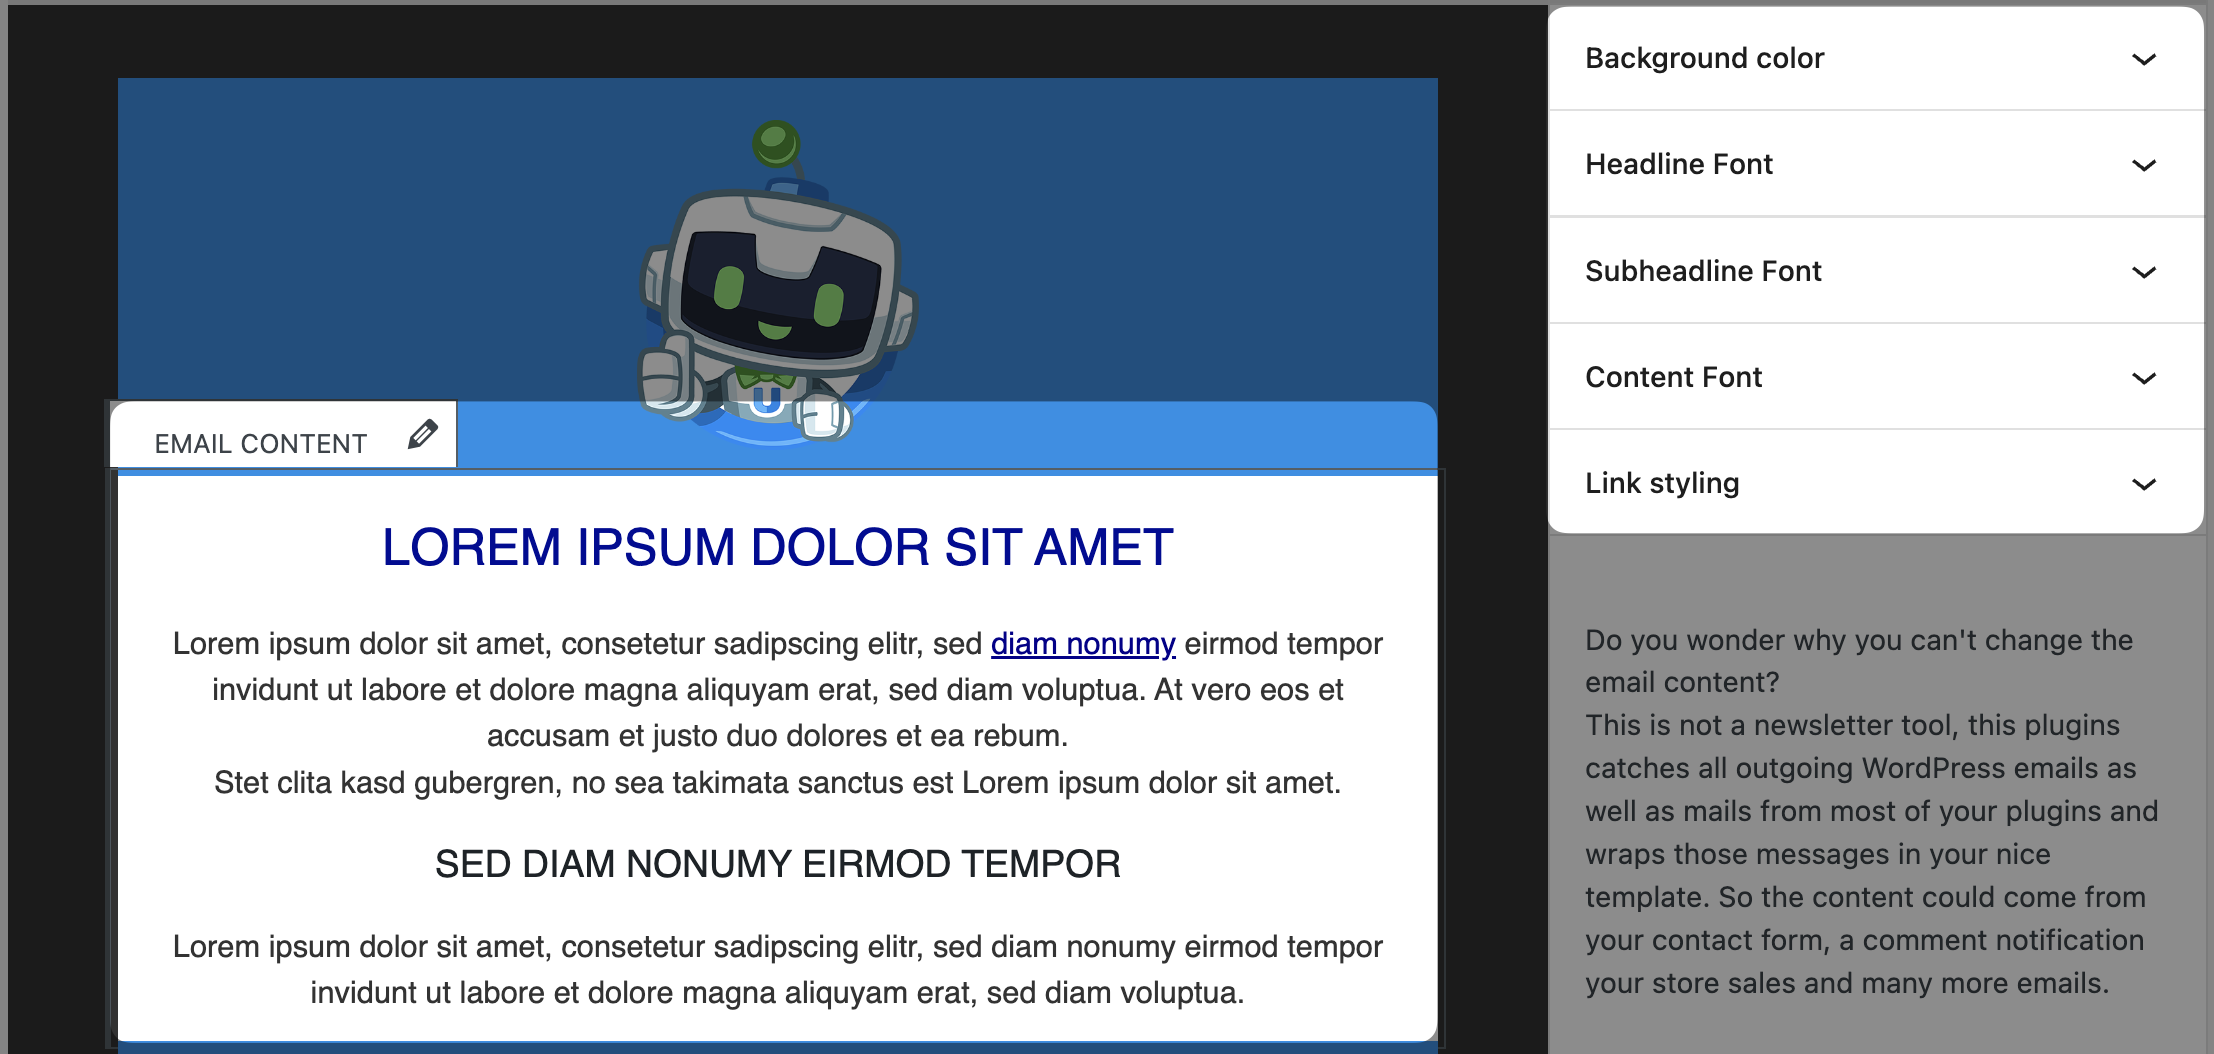Screen dimensions: 2214x1054
Task: Click the Background color chevron arrow
Action: (2143, 59)
